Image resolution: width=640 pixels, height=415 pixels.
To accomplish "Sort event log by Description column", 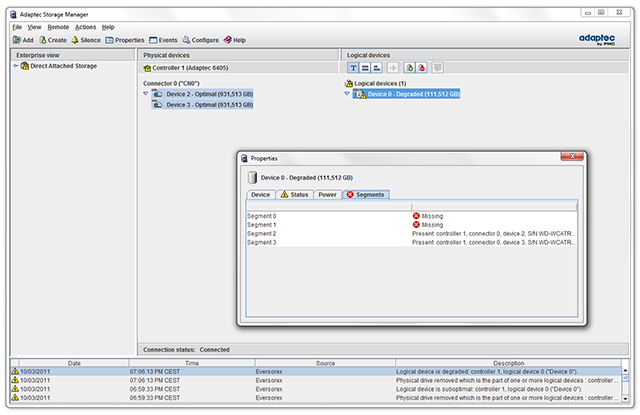I will click(508, 363).
